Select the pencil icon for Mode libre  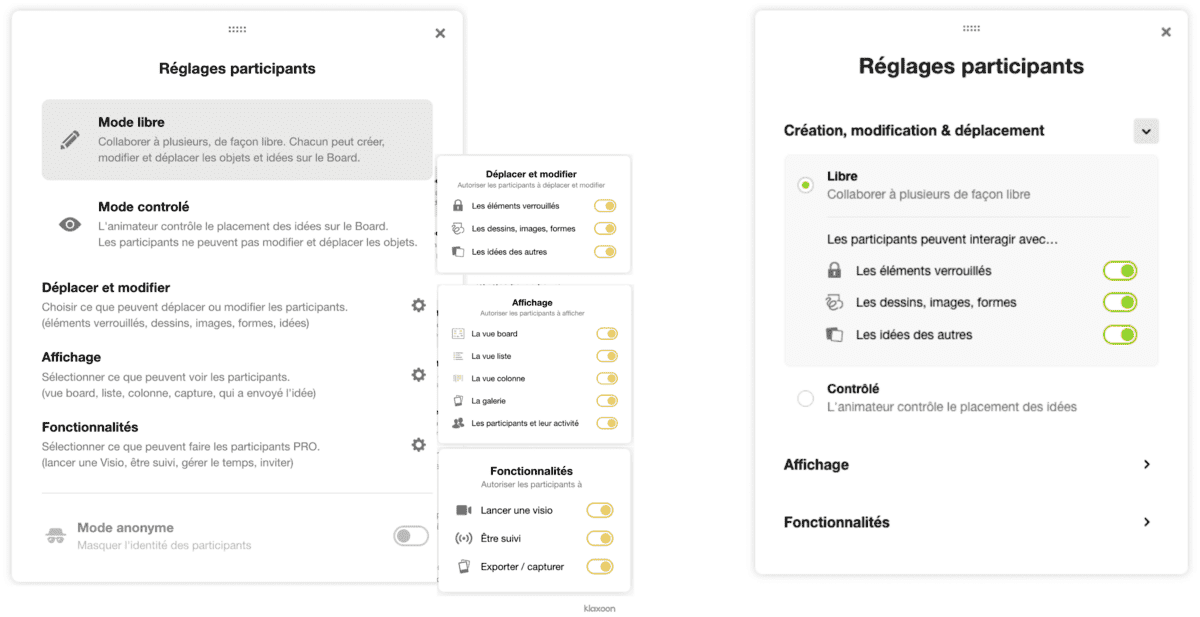point(69,139)
